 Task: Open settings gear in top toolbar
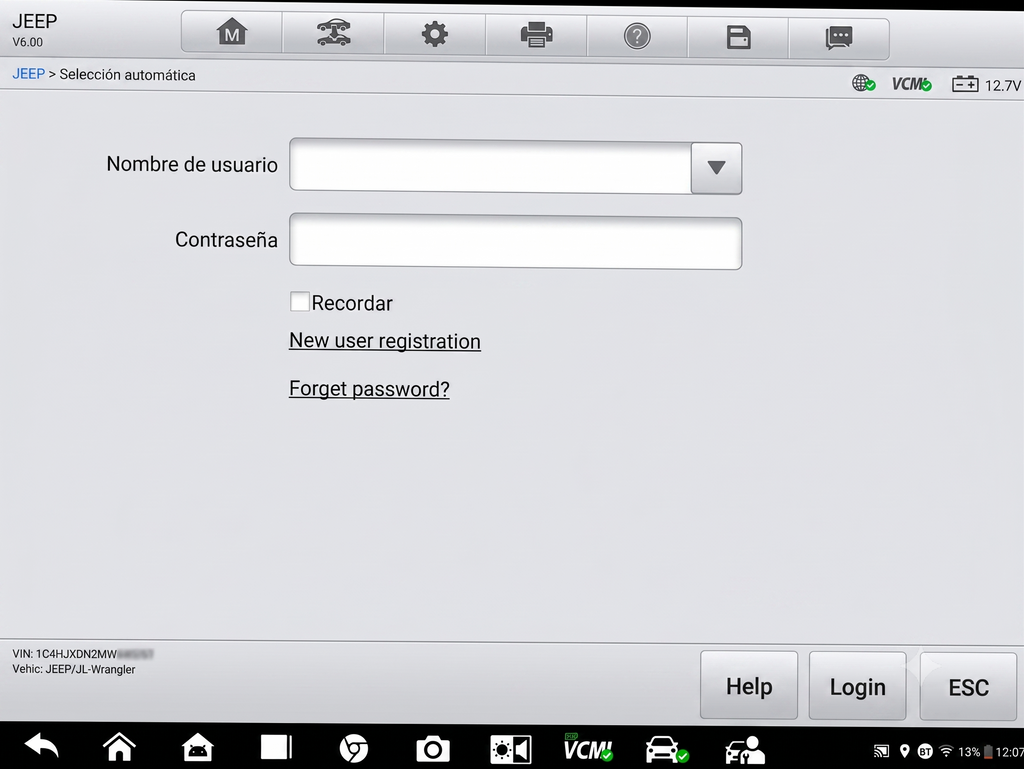434,34
